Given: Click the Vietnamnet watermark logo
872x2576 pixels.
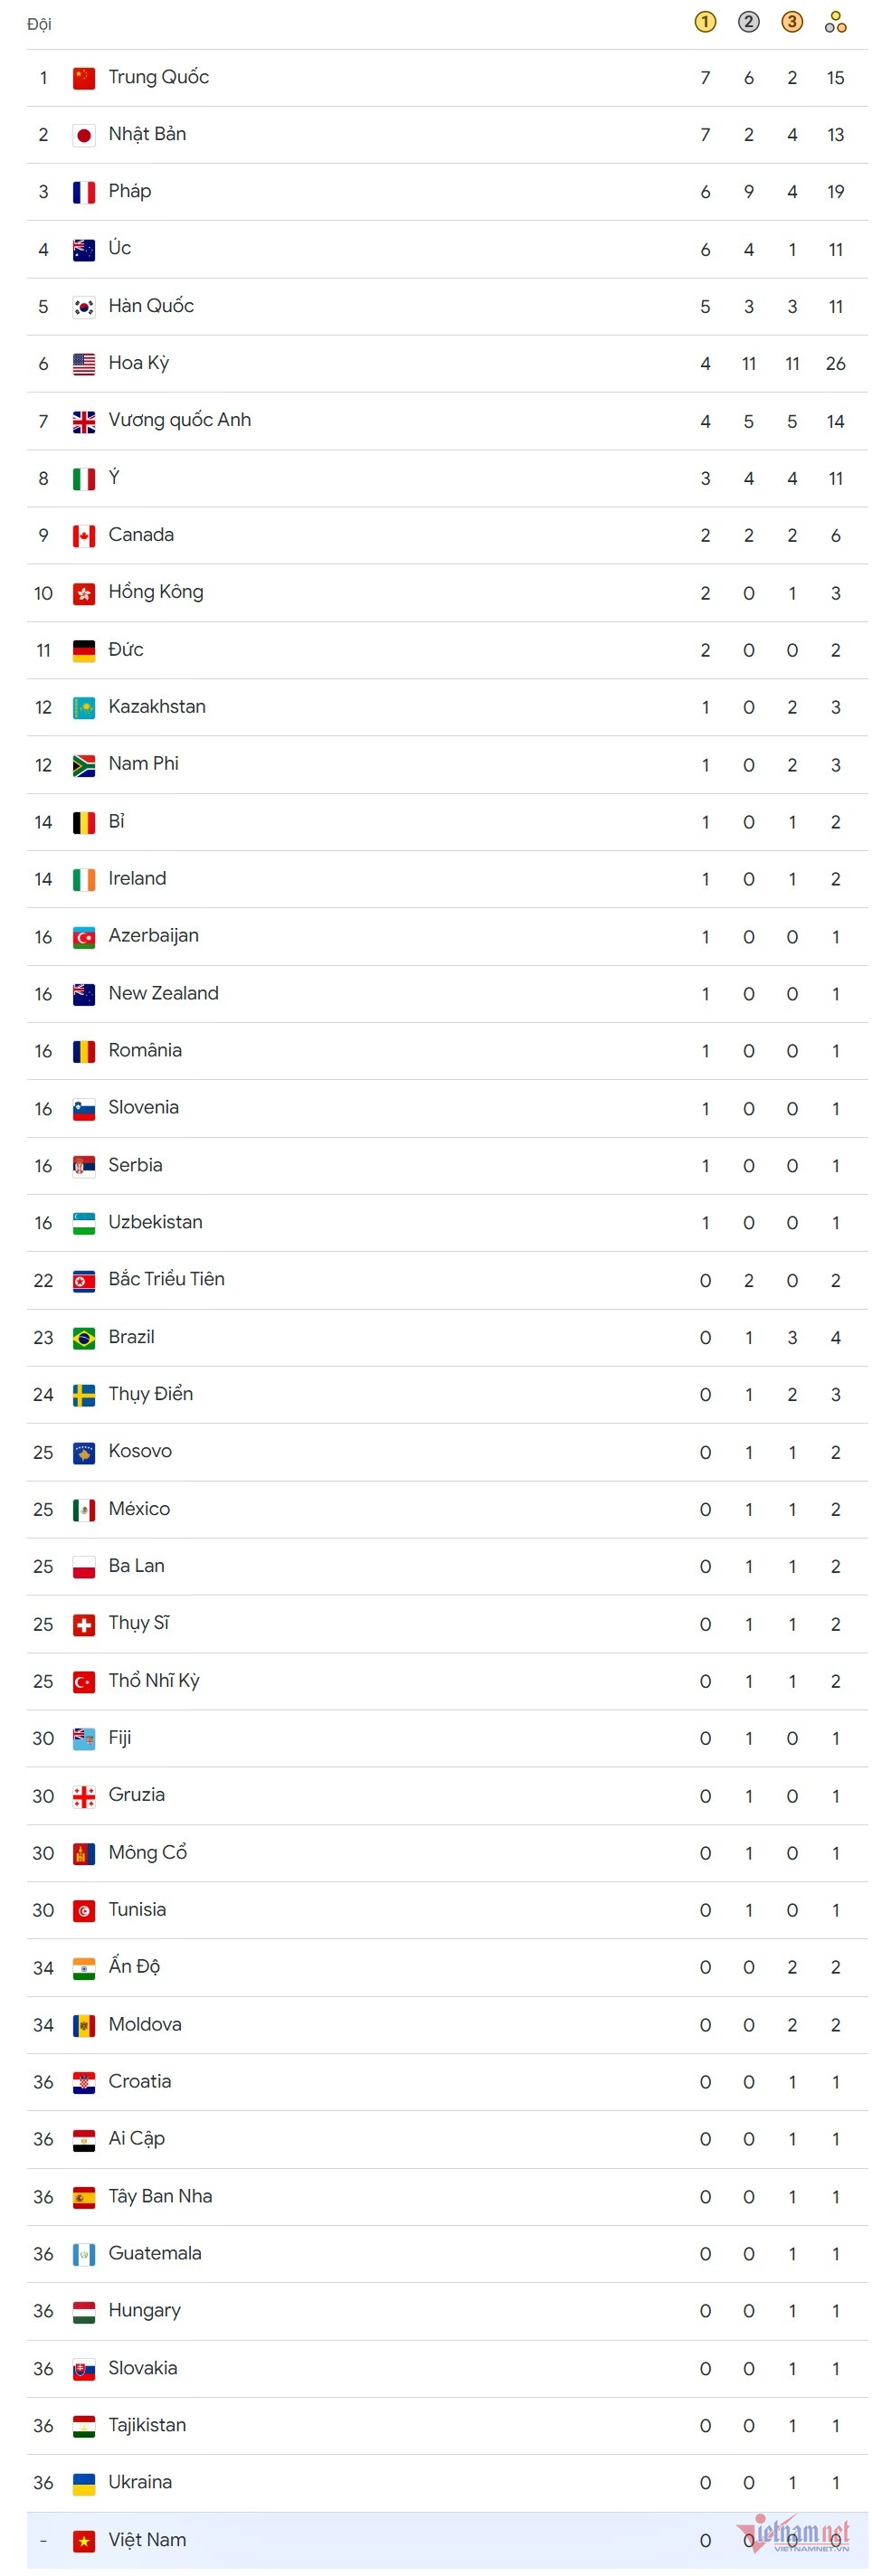Looking at the screenshot, I should (x=798, y=2535).
